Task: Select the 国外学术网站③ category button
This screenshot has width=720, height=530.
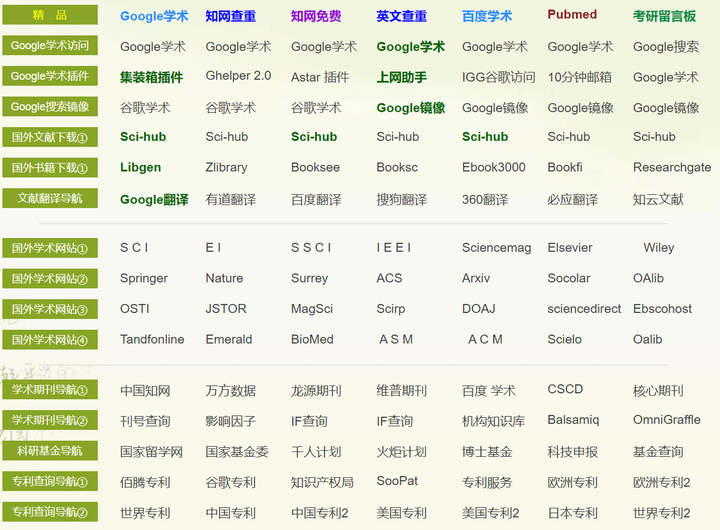Action: 50,309
